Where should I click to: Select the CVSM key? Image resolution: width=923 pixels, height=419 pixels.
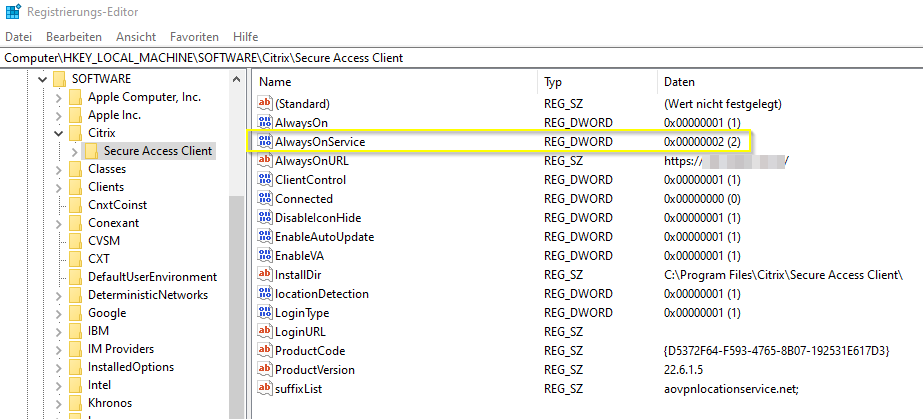point(104,241)
